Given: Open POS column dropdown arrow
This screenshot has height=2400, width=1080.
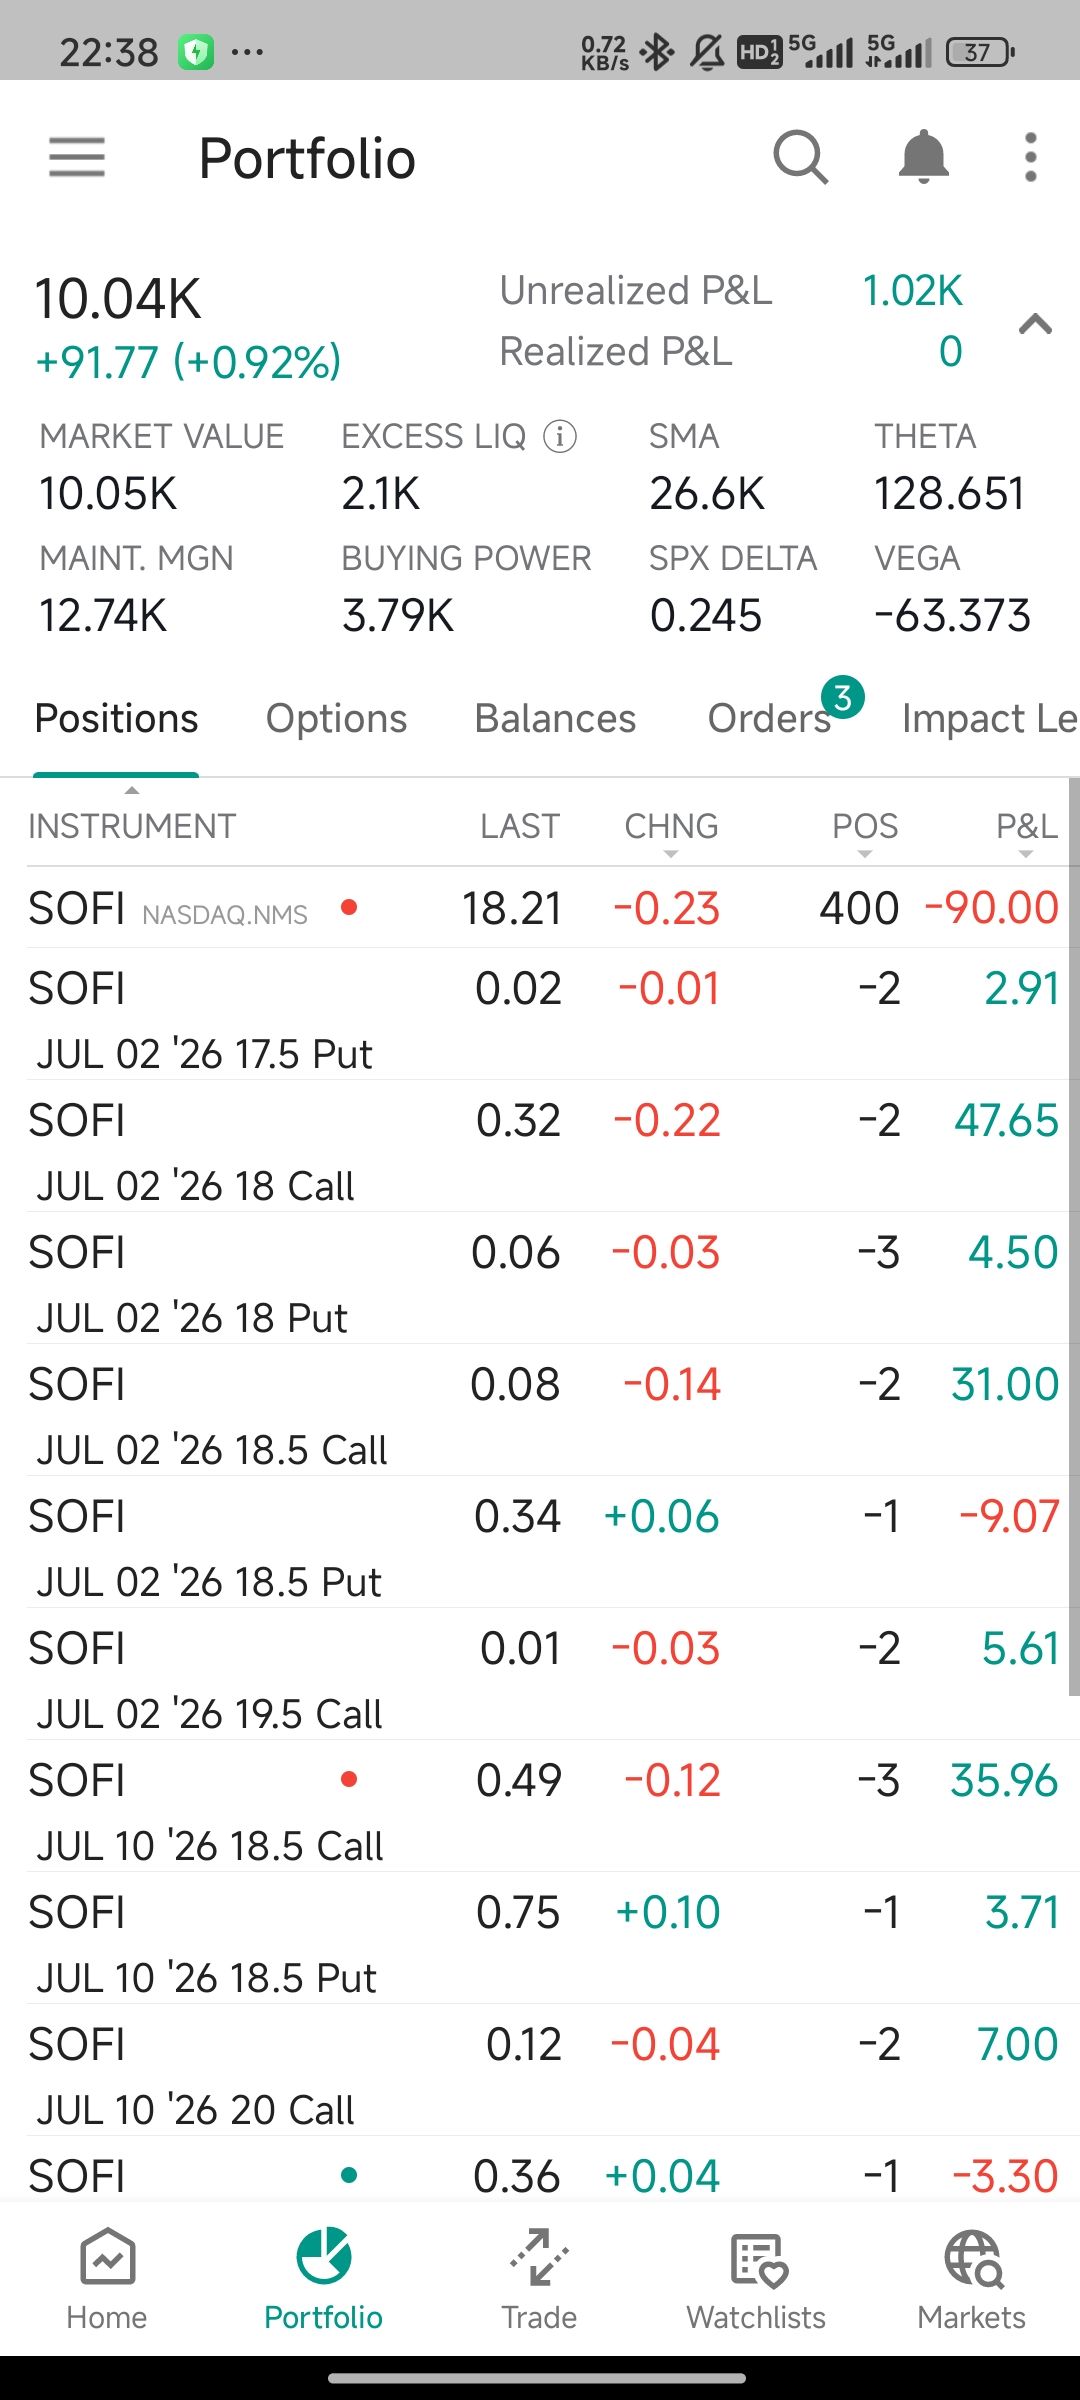Looking at the screenshot, I should tap(865, 854).
